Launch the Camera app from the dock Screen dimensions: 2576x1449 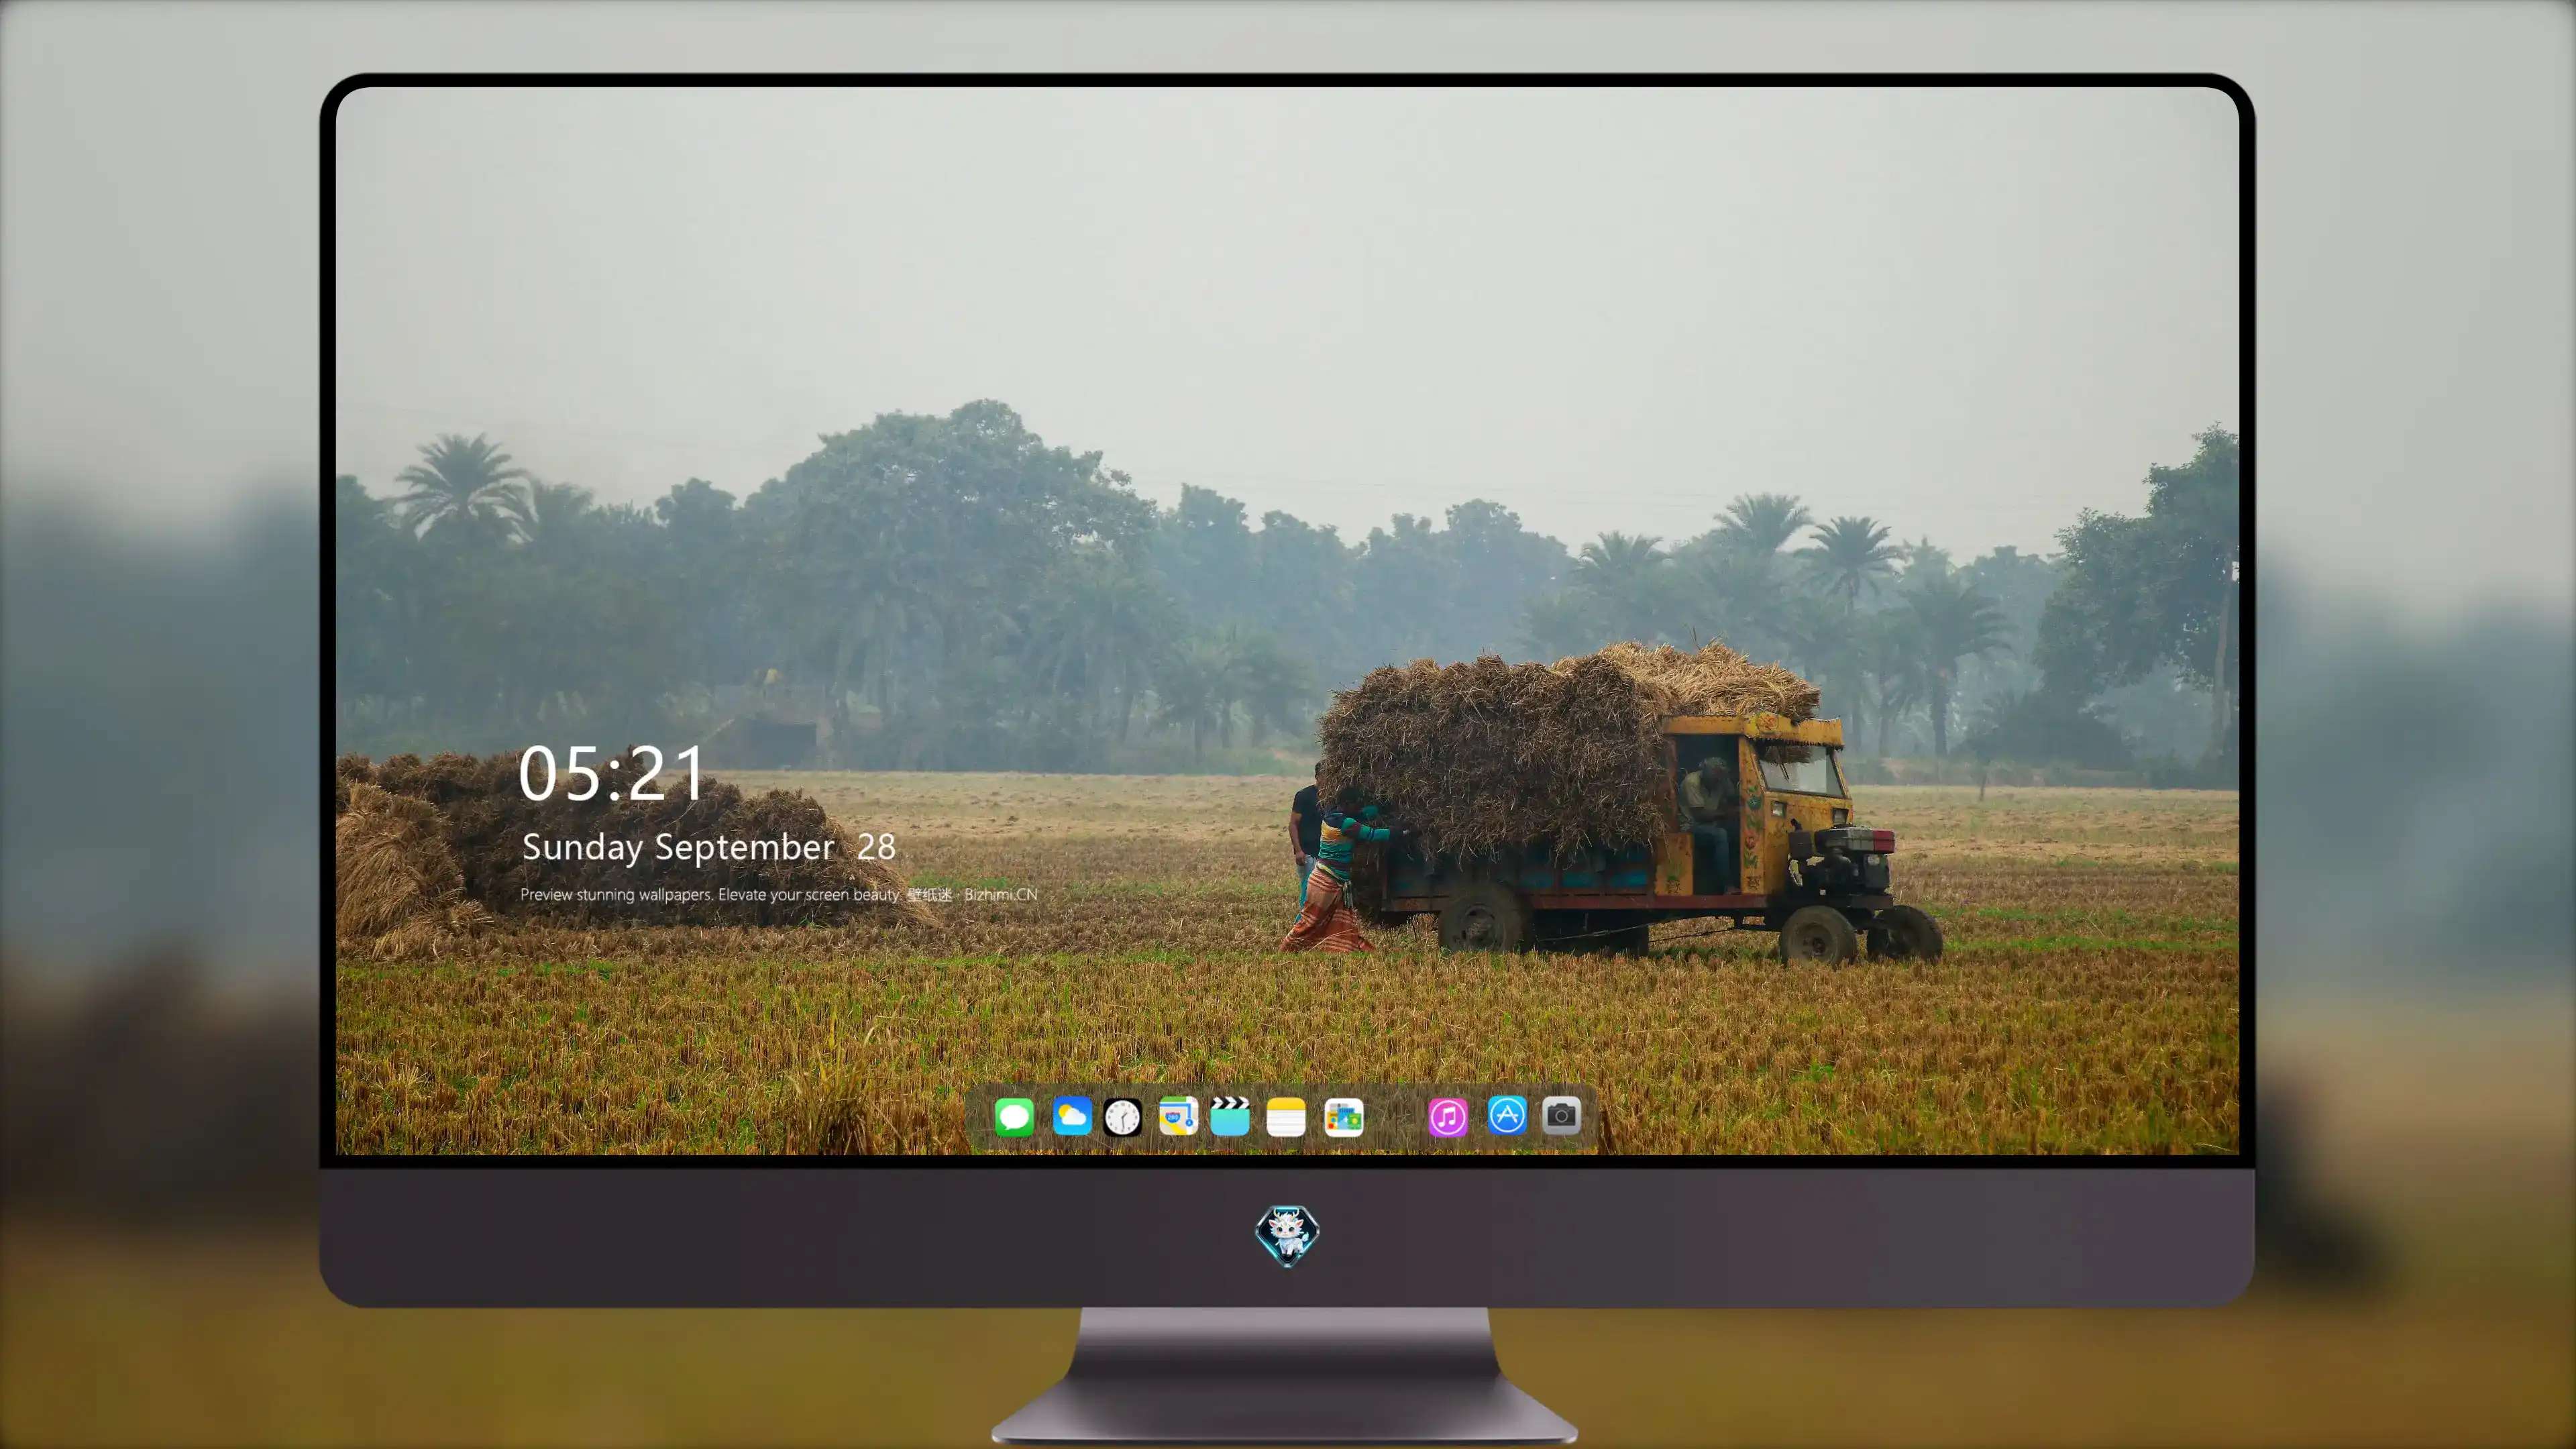click(1561, 1115)
